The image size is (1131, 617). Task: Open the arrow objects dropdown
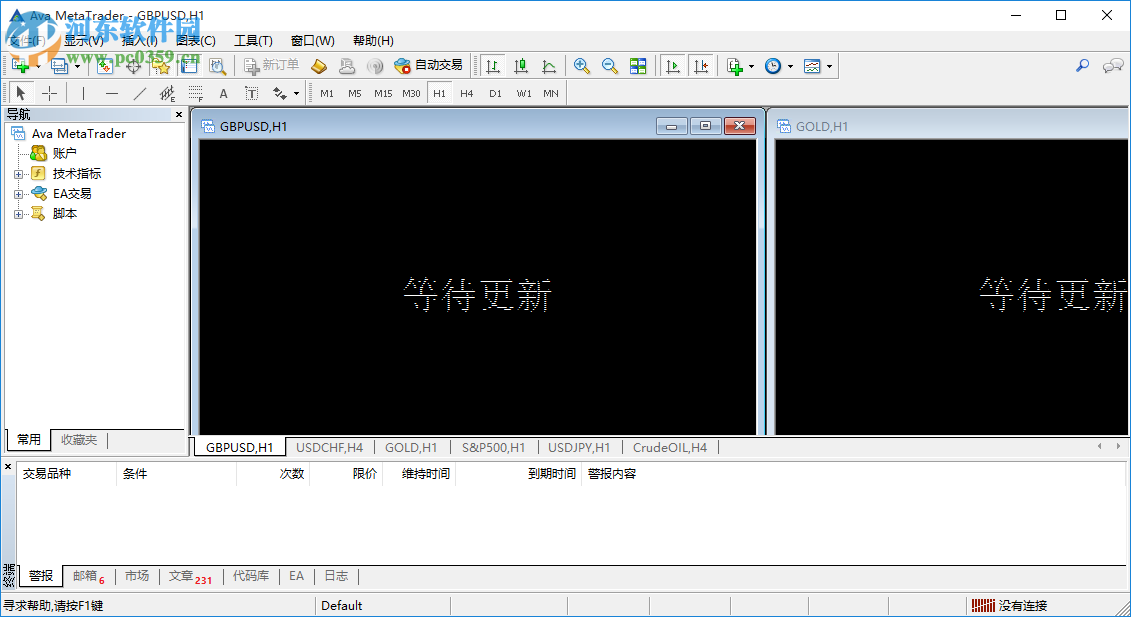(295, 92)
